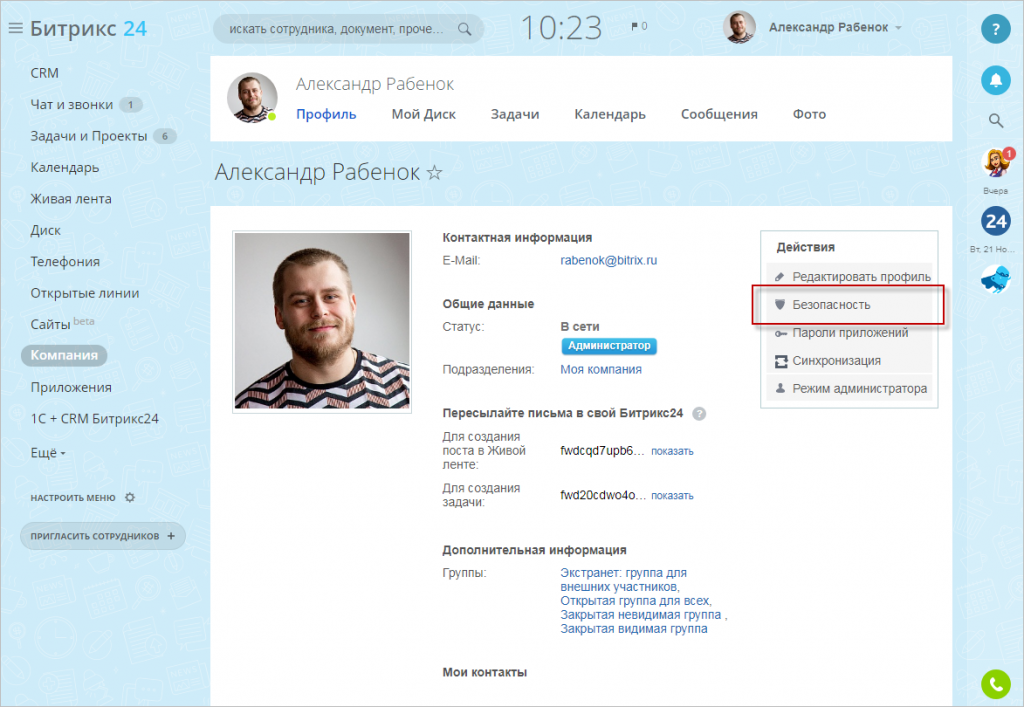Open Задачи и Проекты in the sidebar

pos(89,136)
